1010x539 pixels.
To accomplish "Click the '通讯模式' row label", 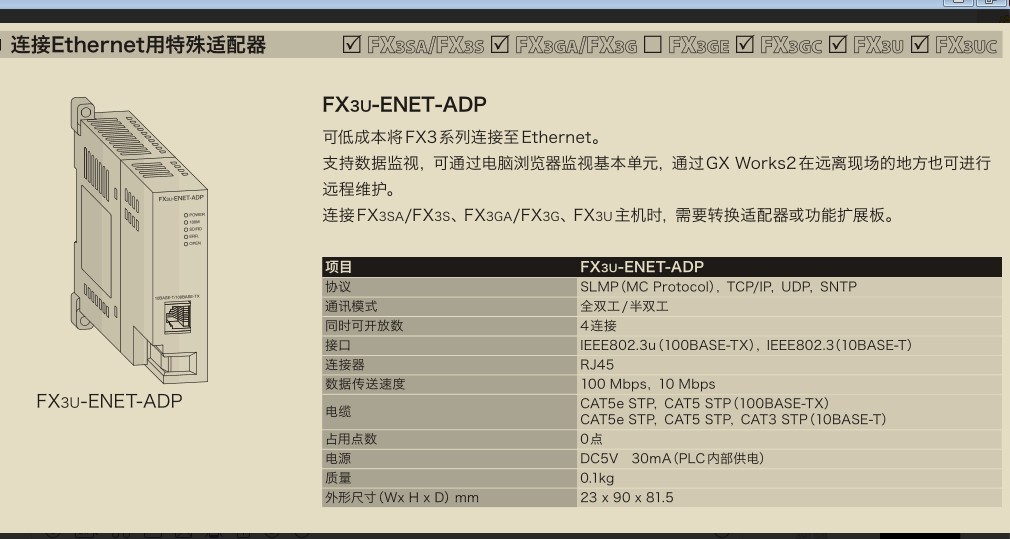I will pyautogui.click(x=450, y=307).
